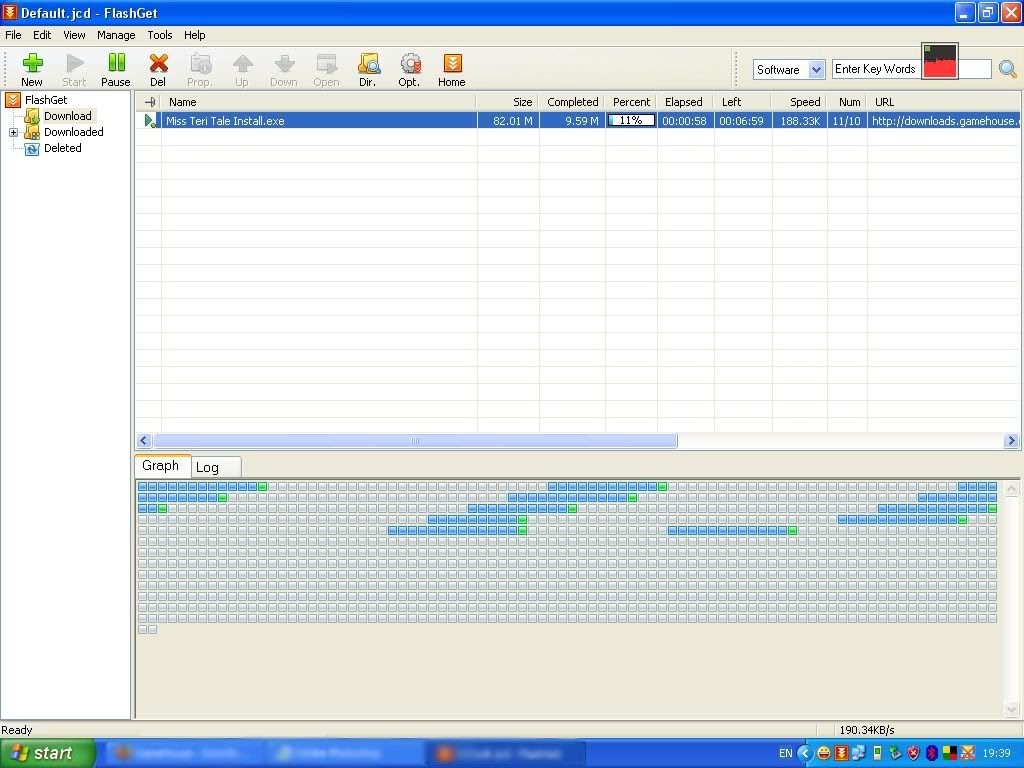
Task: Select the Deleted folder in the tree
Action: point(63,148)
